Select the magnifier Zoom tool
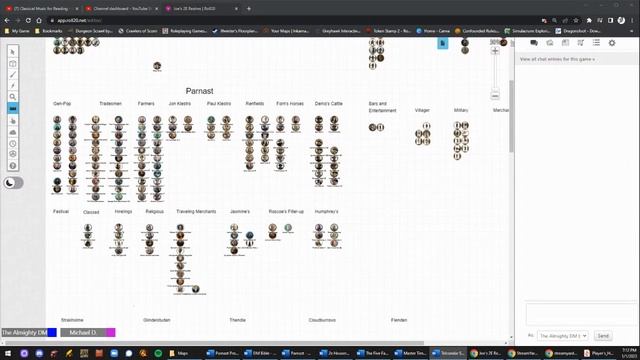Viewport: 640px width, 360px height. click(x=13, y=97)
